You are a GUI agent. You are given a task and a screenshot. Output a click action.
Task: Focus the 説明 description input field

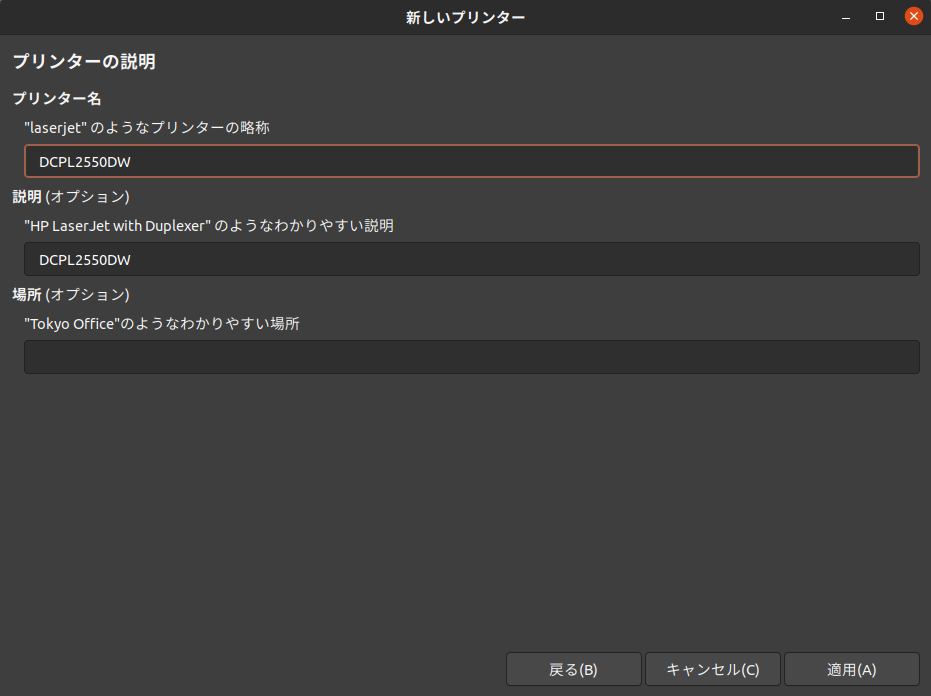(x=471, y=259)
